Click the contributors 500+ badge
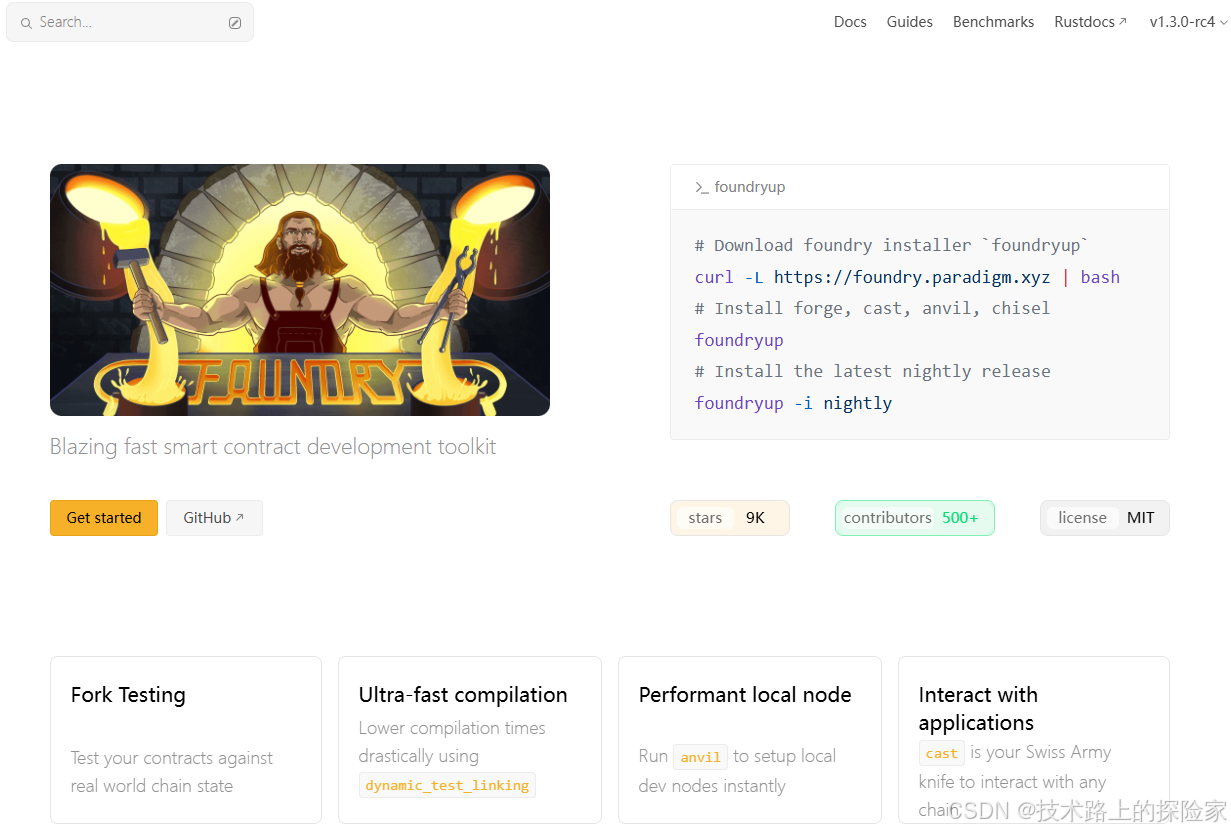 [x=915, y=518]
